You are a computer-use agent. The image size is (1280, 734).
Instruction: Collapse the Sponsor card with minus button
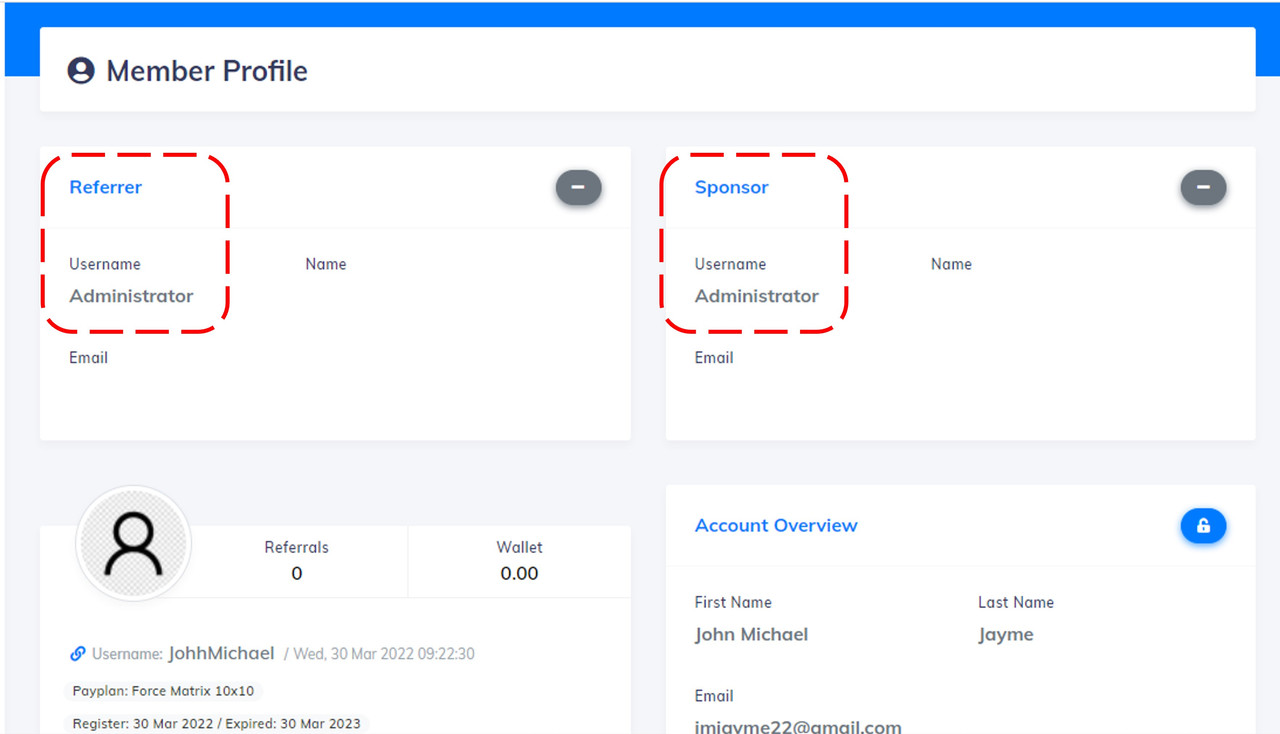coord(1203,187)
